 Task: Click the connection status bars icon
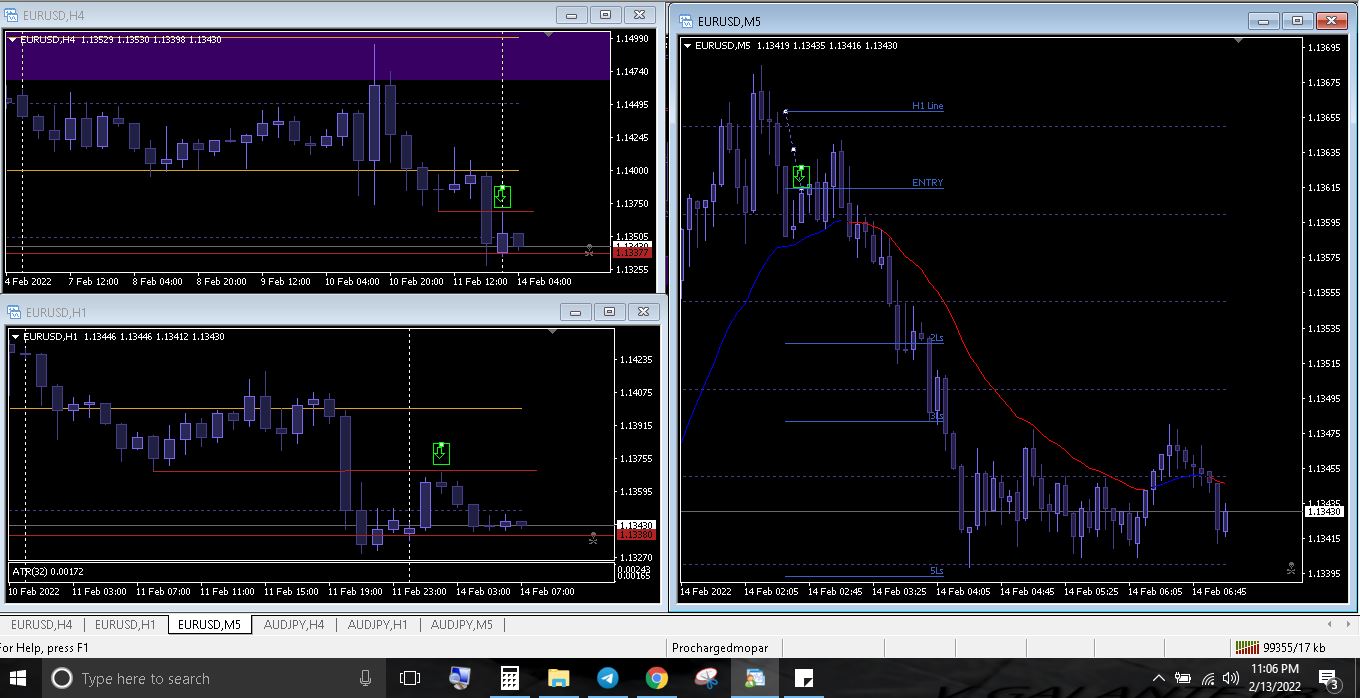pos(1247,648)
